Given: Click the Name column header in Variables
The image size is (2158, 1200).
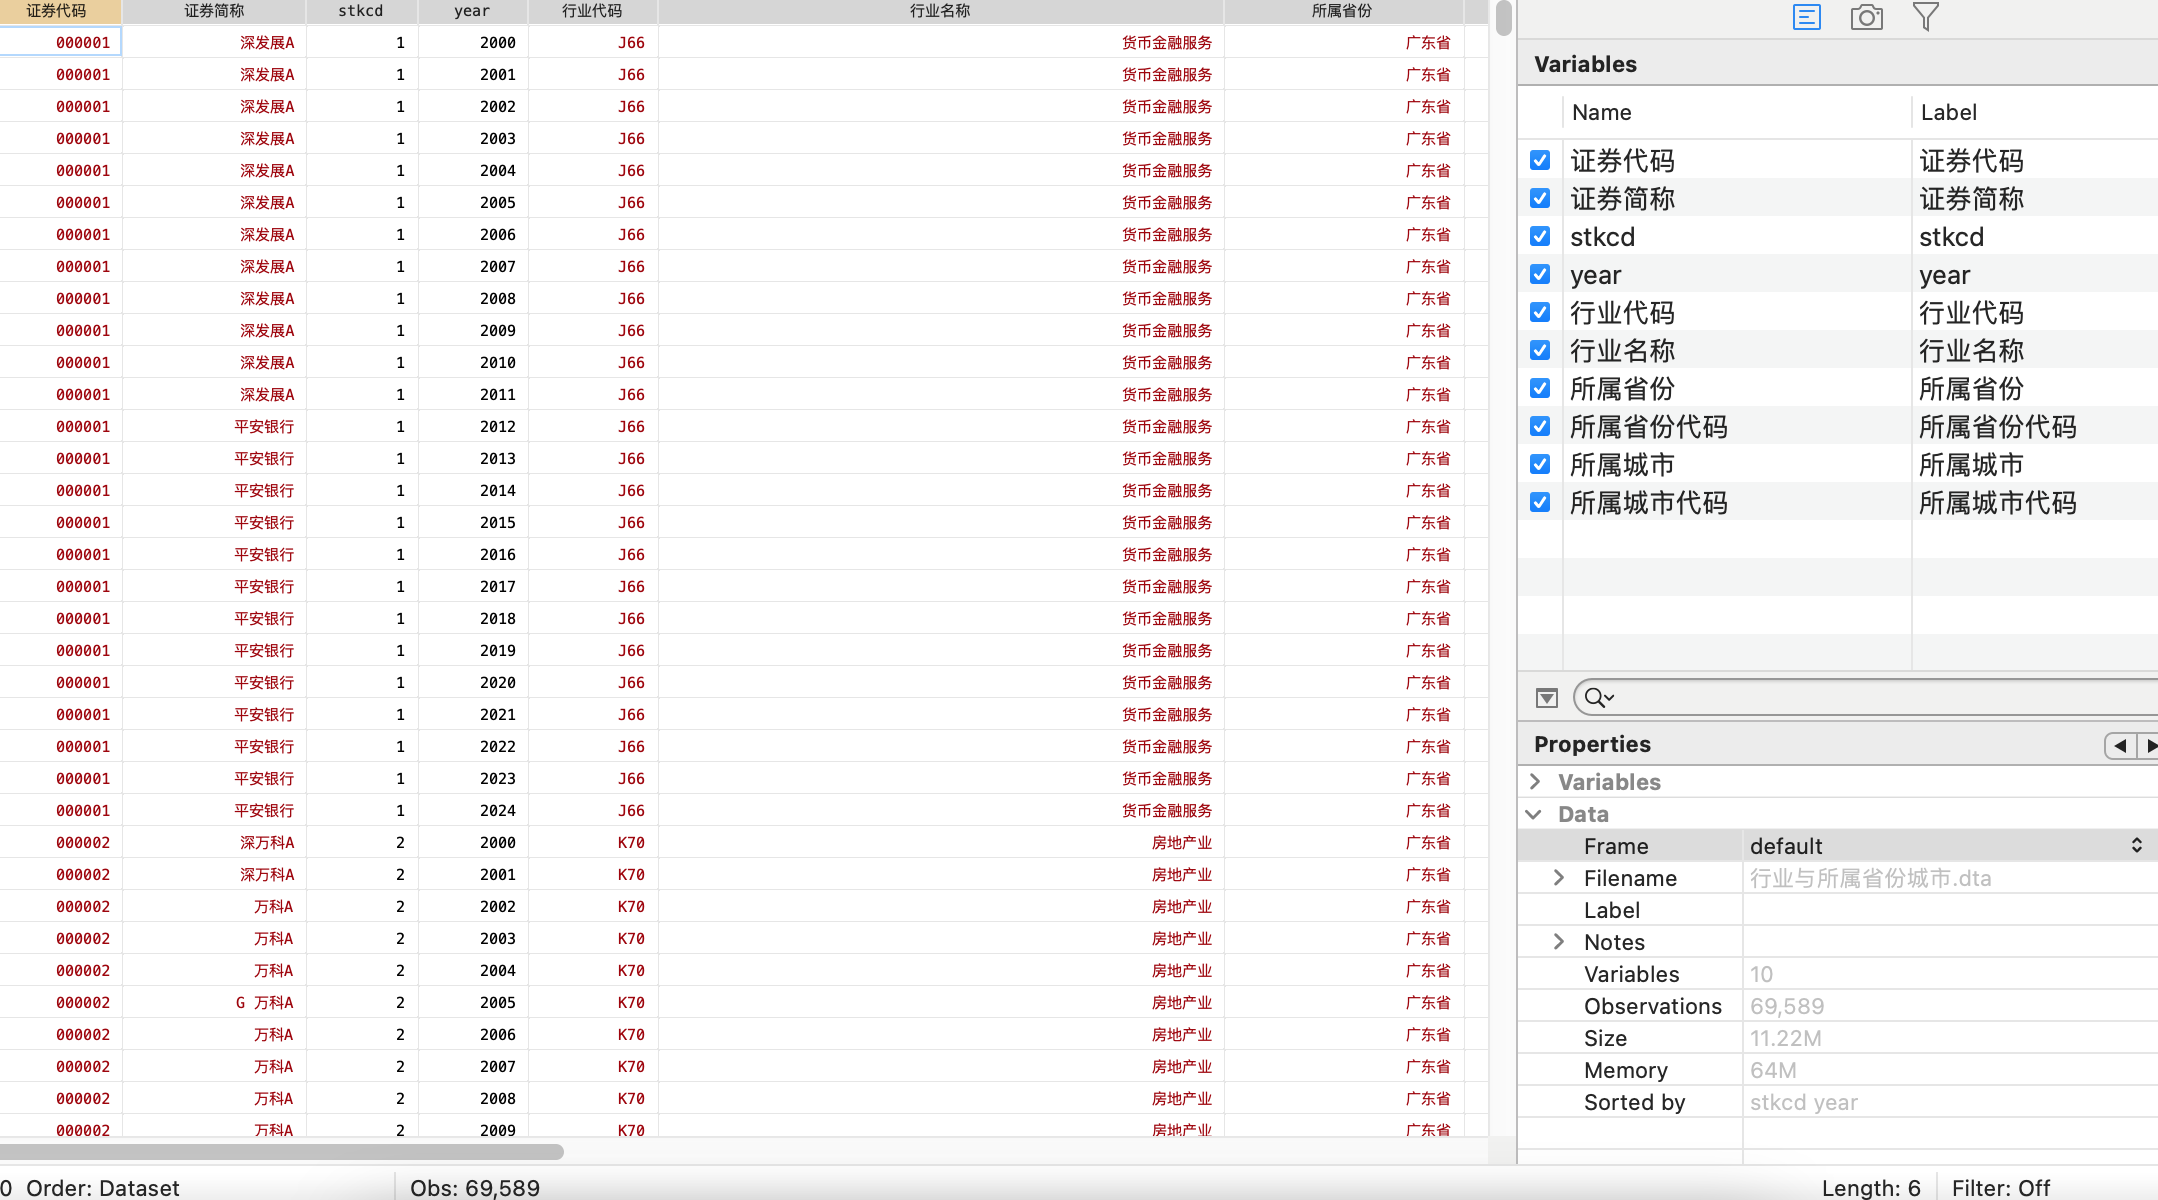Looking at the screenshot, I should [1601, 113].
